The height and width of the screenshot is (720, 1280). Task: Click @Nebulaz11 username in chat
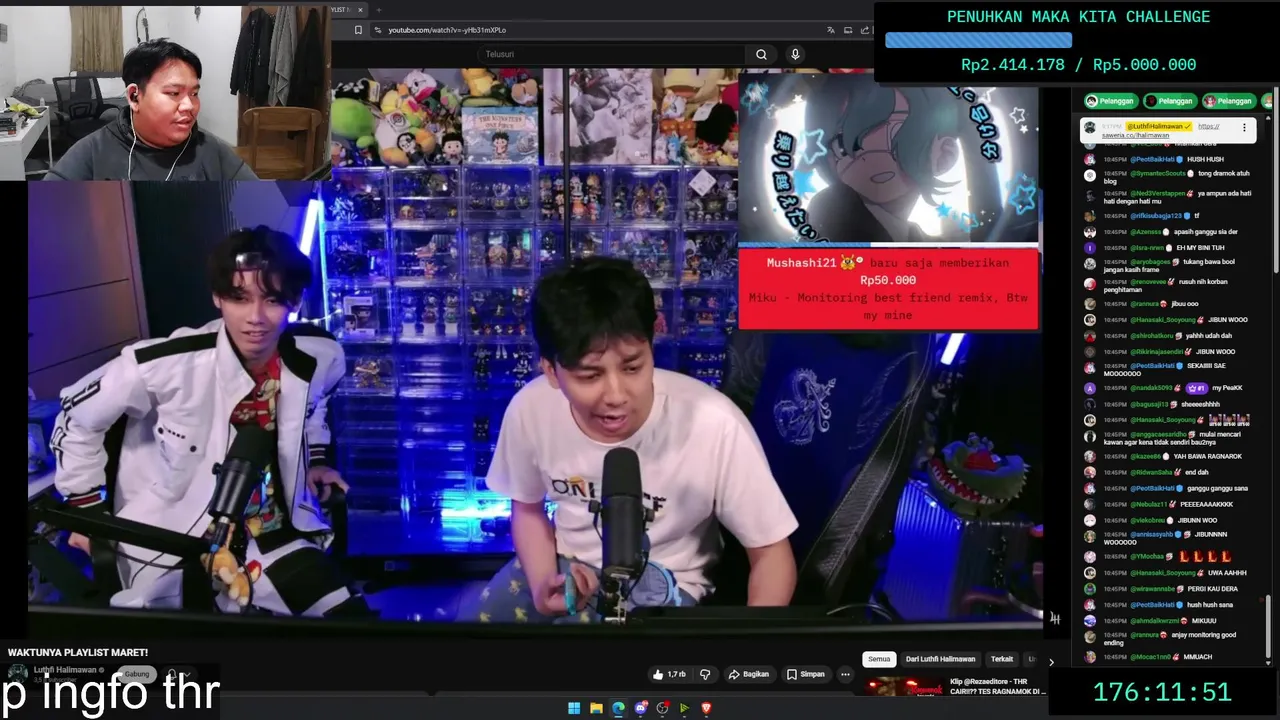point(1149,504)
